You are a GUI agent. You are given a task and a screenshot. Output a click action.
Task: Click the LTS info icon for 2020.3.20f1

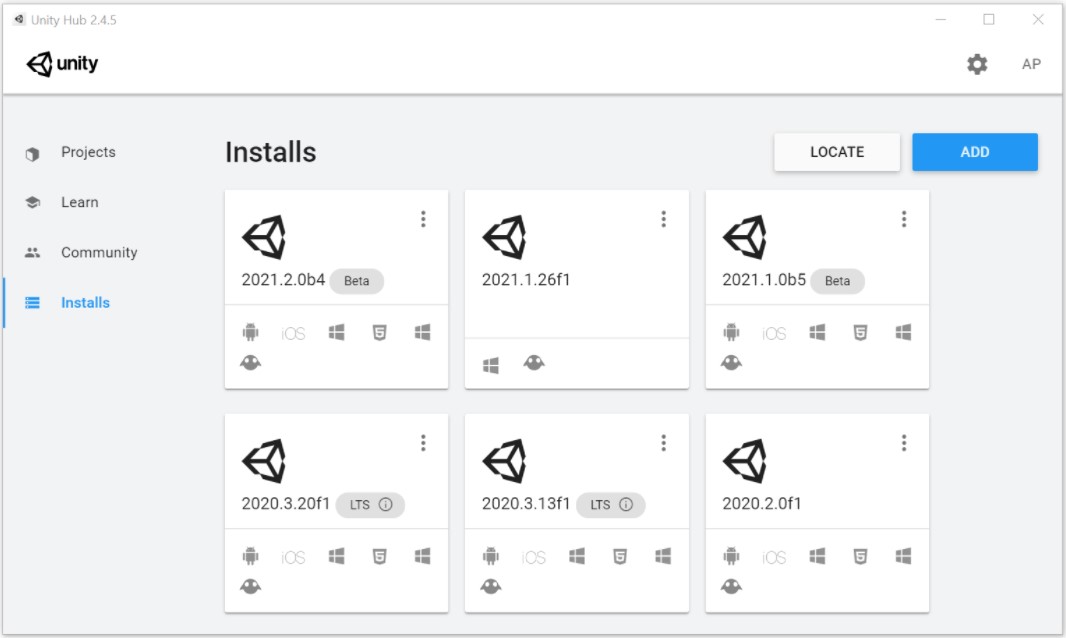[386, 505]
